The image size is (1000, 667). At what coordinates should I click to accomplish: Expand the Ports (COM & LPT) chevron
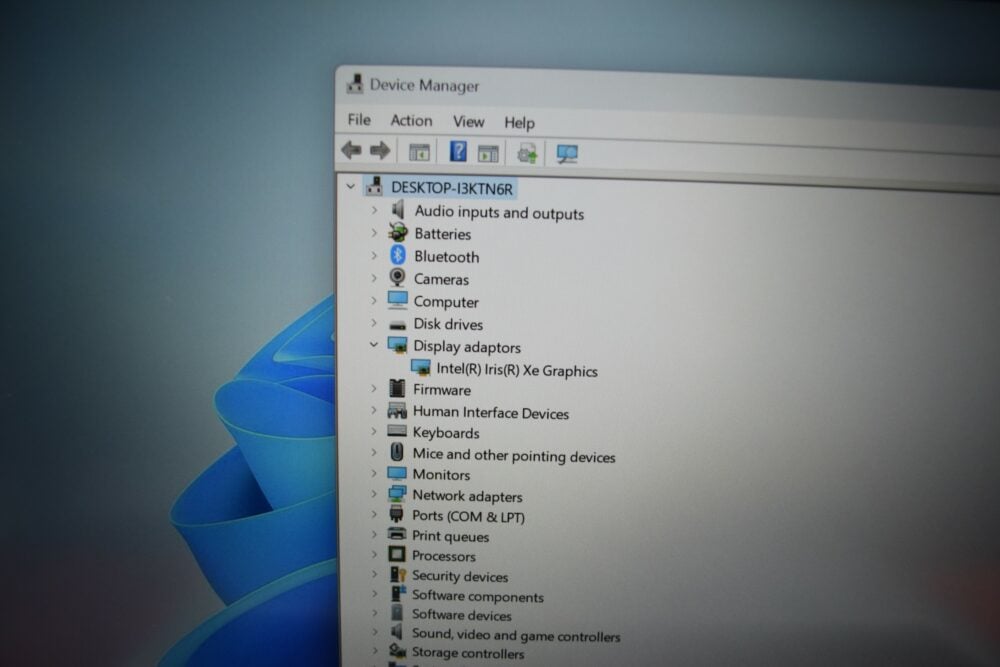(374, 514)
